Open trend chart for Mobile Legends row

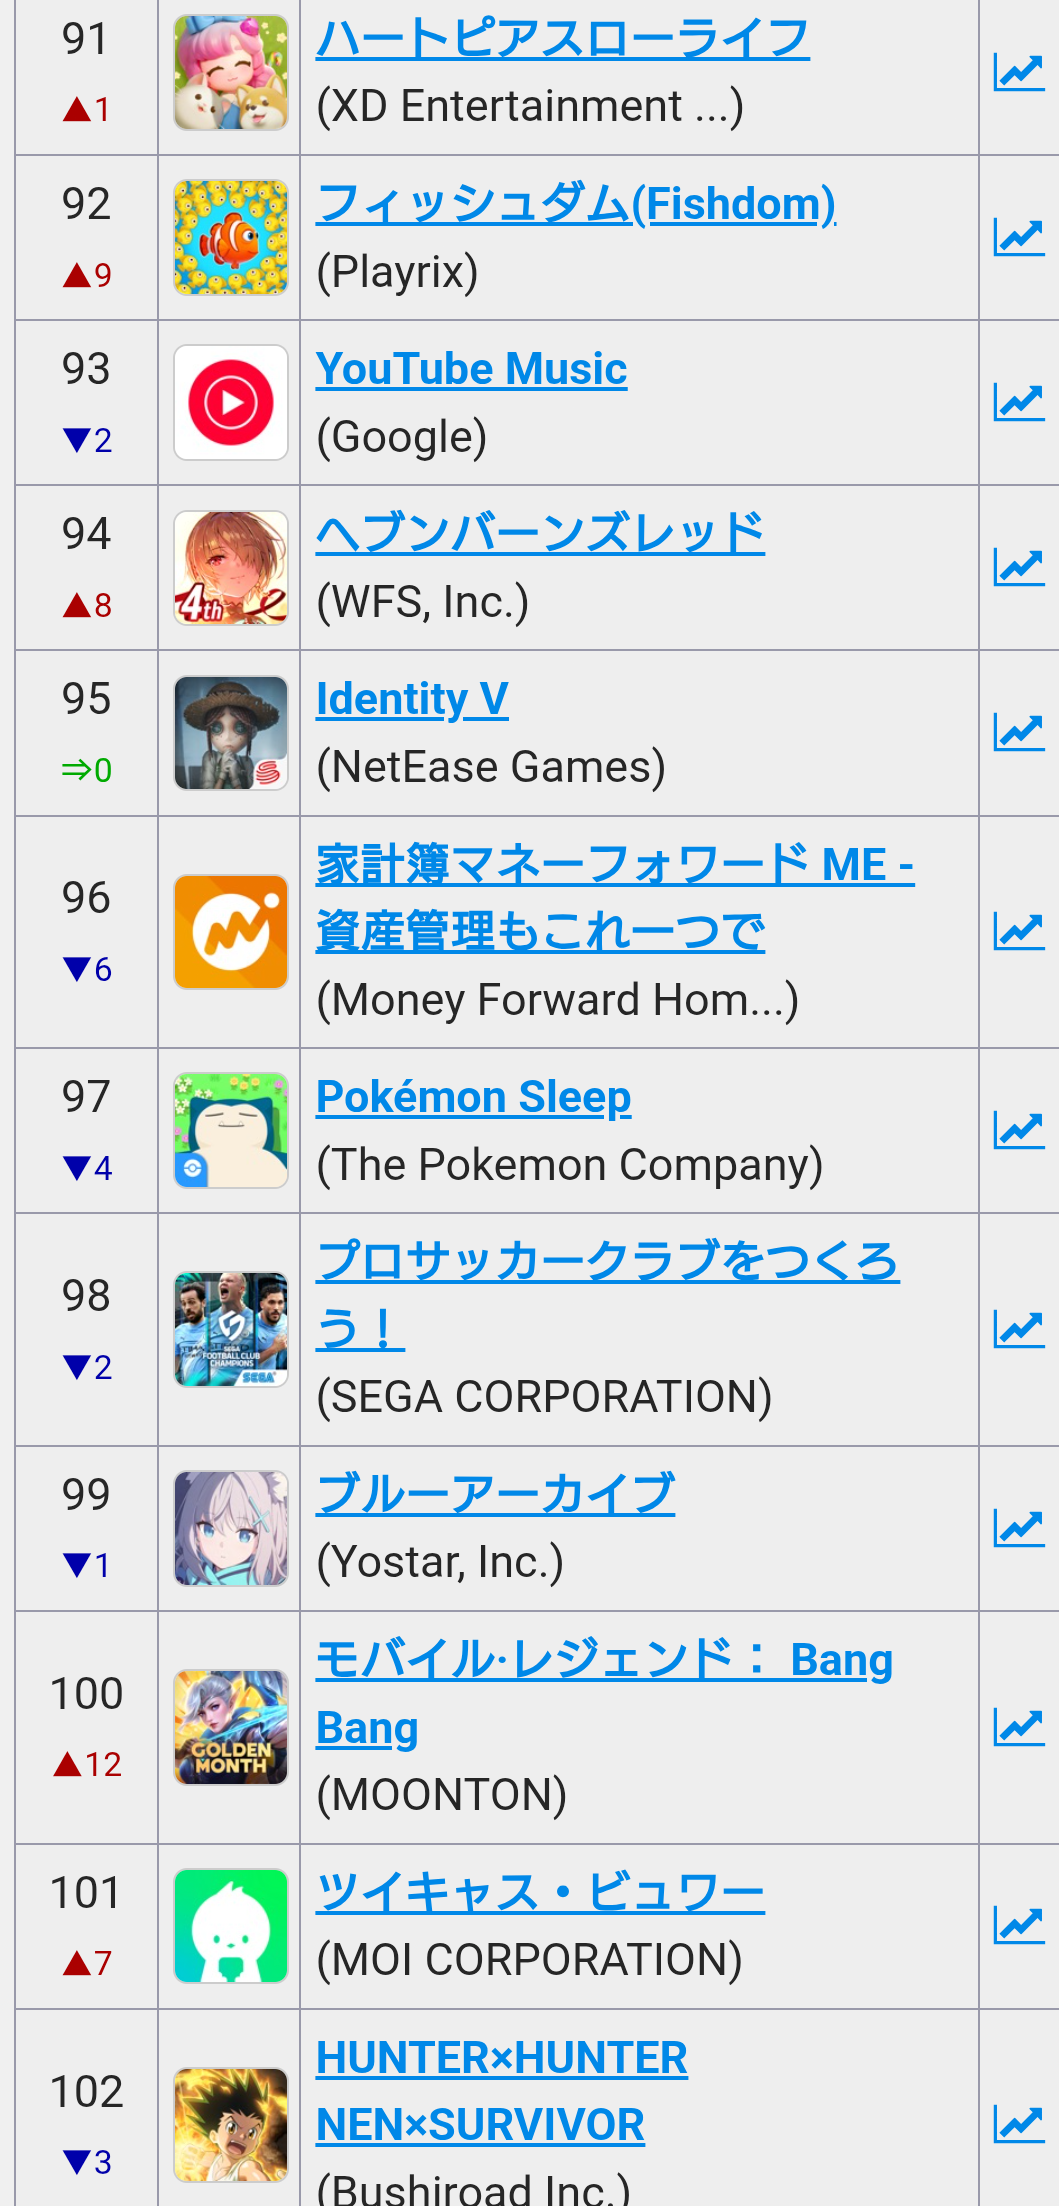pyautogui.click(x=1018, y=1727)
